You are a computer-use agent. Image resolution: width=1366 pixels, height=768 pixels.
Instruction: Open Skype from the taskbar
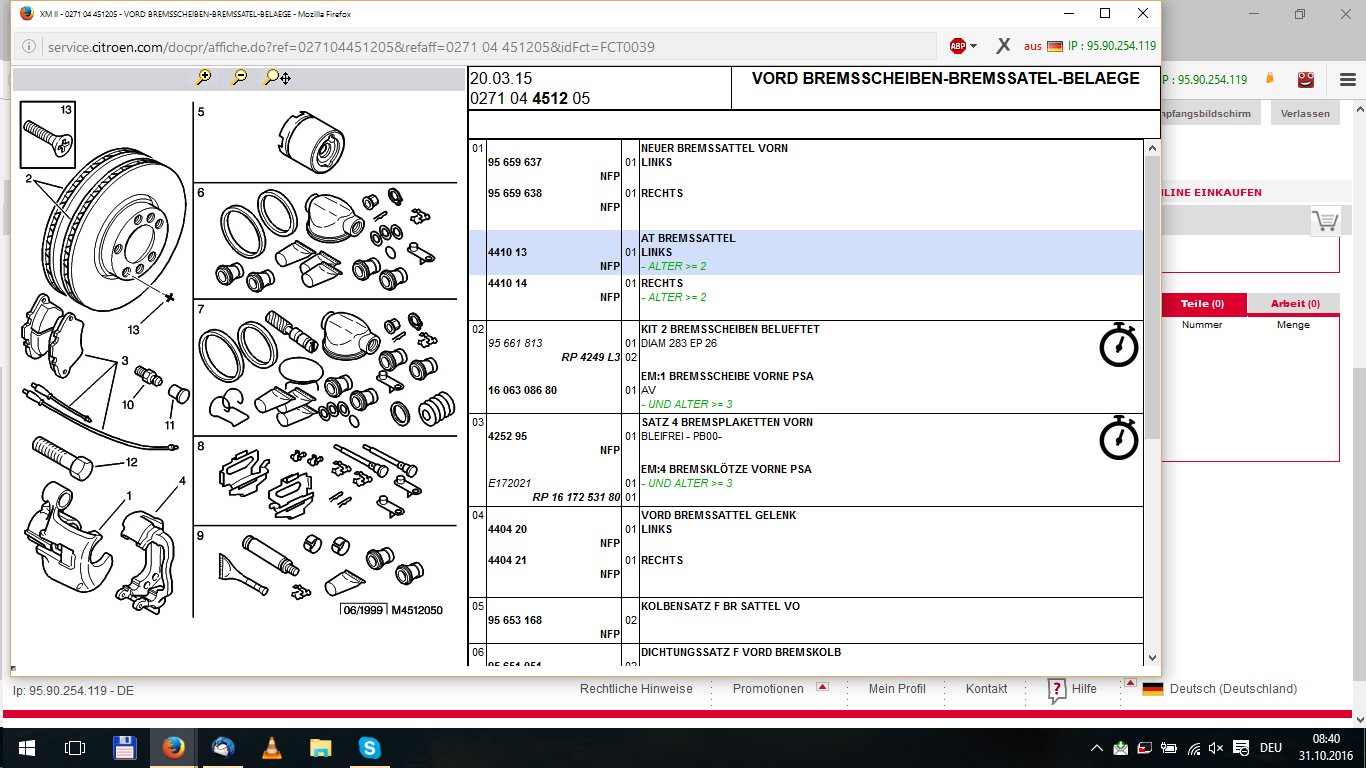[x=369, y=747]
